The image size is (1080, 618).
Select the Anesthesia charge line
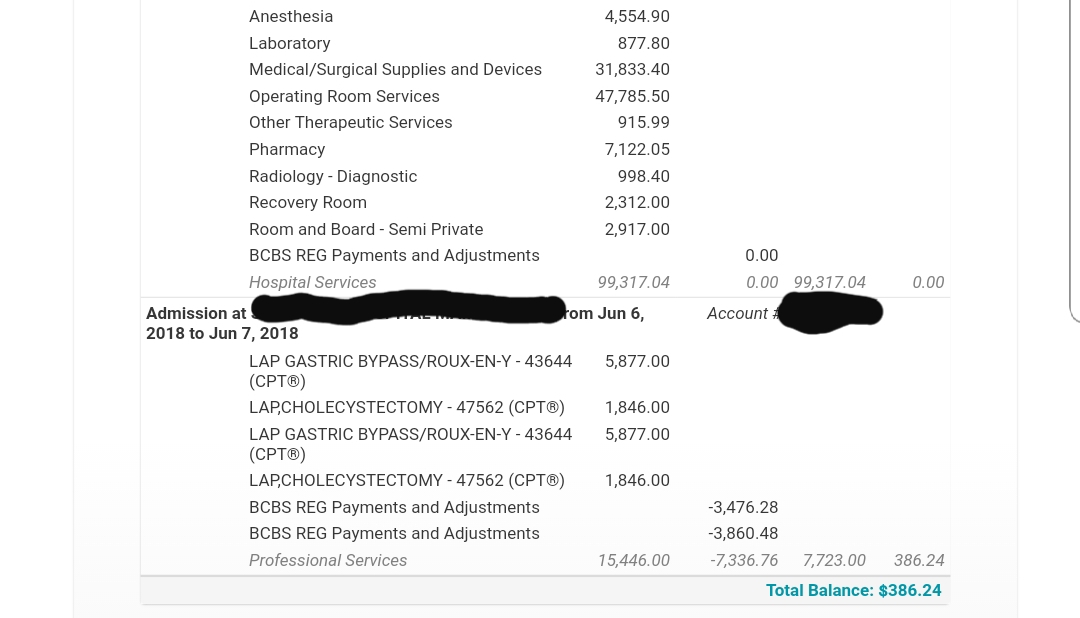[x=545, y=17]
